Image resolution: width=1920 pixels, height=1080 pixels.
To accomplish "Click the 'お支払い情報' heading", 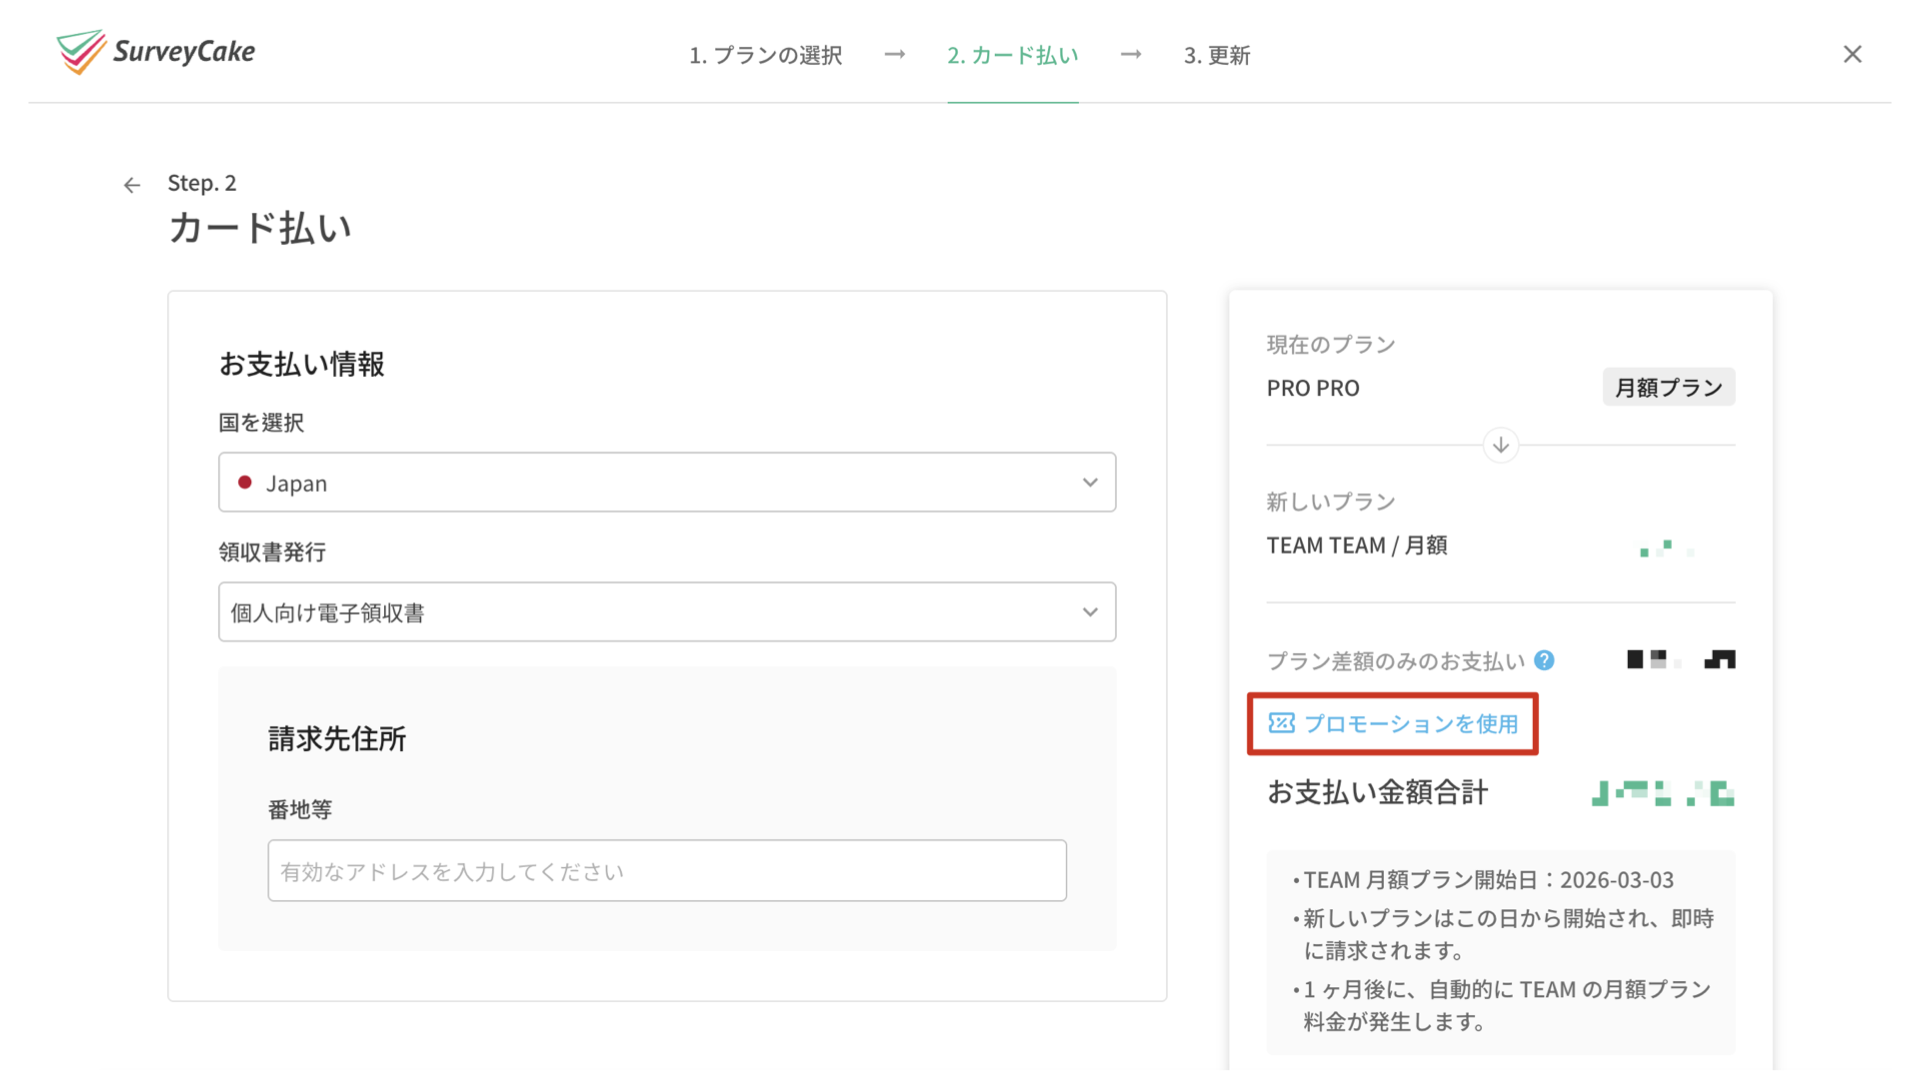I will click(x=301, y=364).
